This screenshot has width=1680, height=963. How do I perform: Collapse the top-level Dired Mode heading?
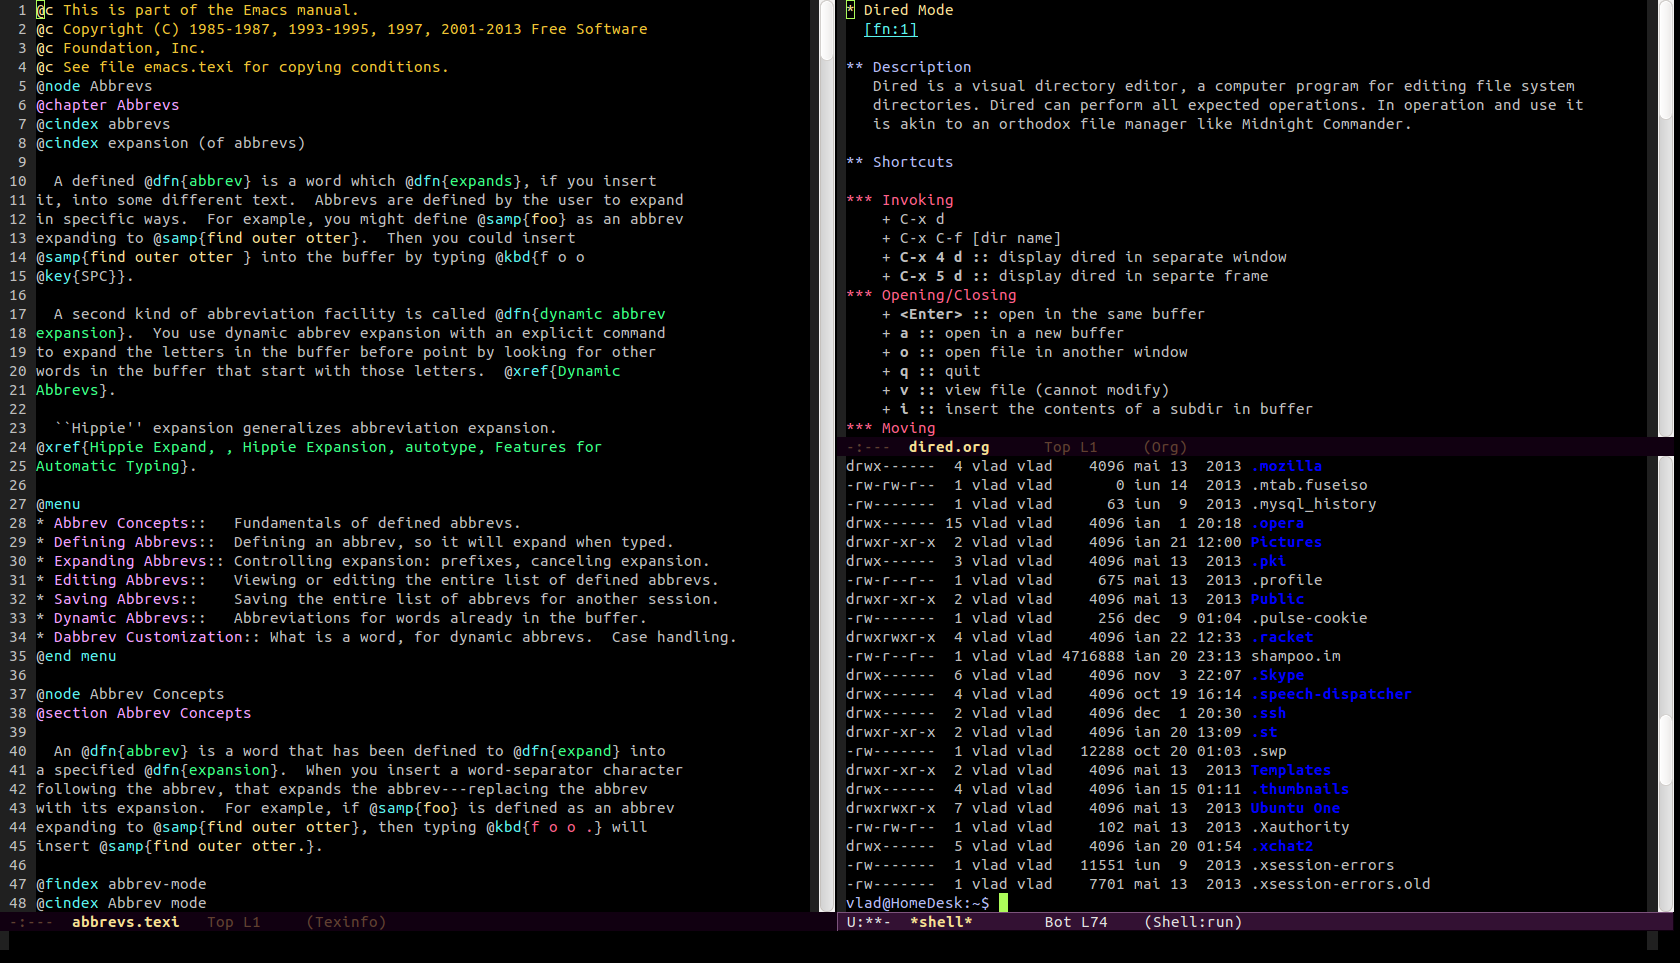(x=900, y=10)
